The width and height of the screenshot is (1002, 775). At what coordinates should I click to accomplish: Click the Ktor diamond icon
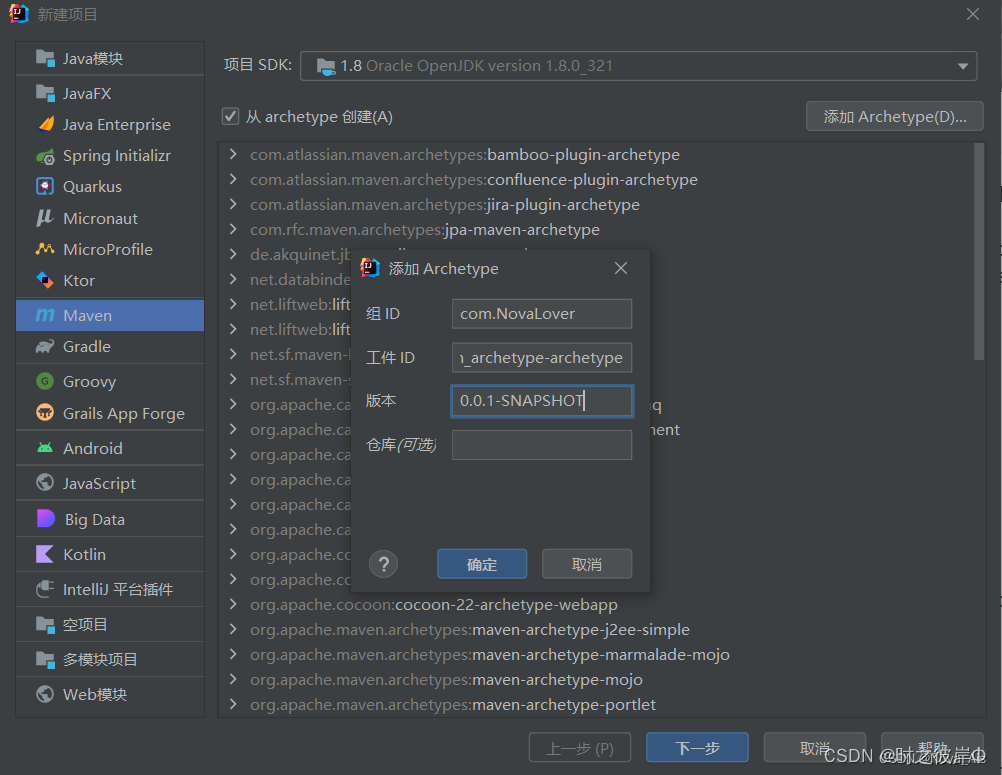click(45, 280)
